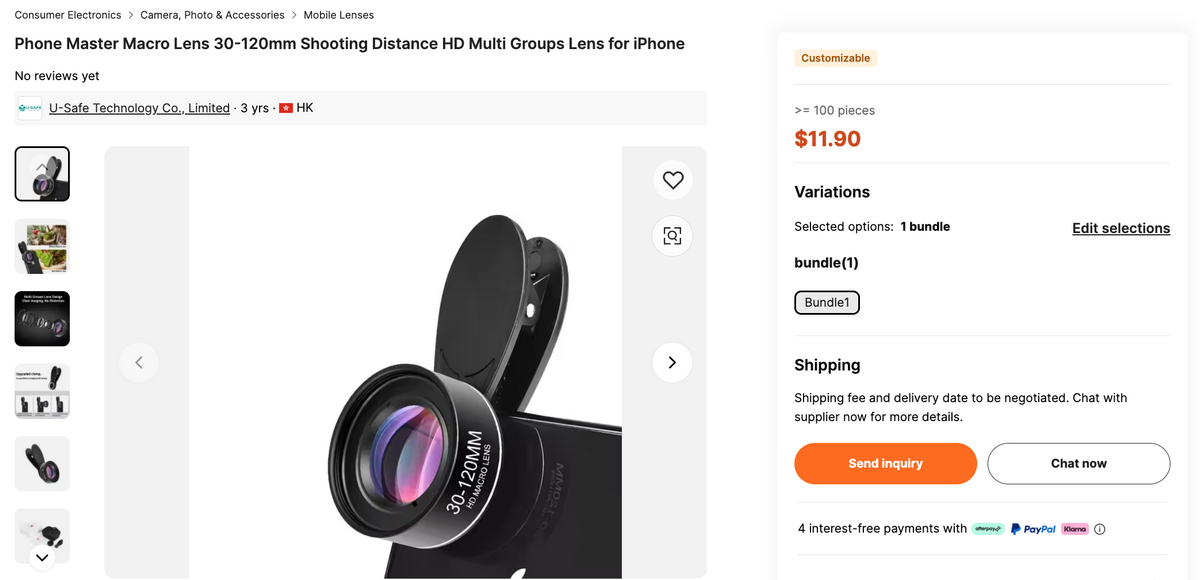Click the U-Safe Technology supplier logo
Image resolution: width=1200 pixels, height=580 pixels.
[x=29, y=107]
